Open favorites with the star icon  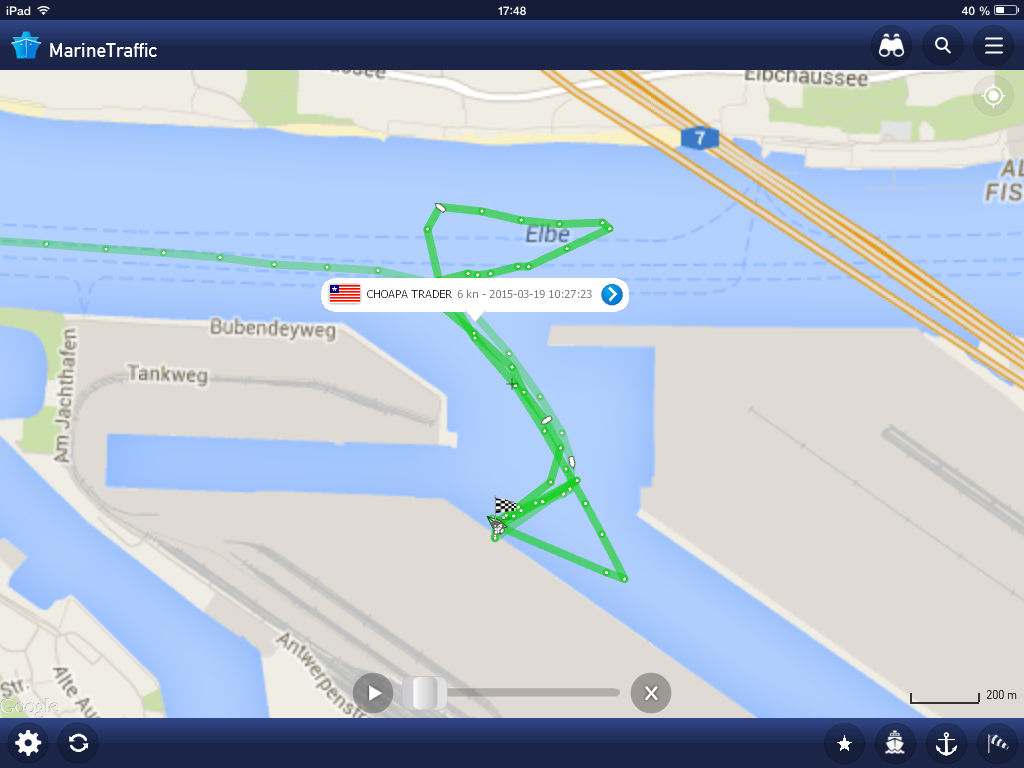[x=844, y=743]
